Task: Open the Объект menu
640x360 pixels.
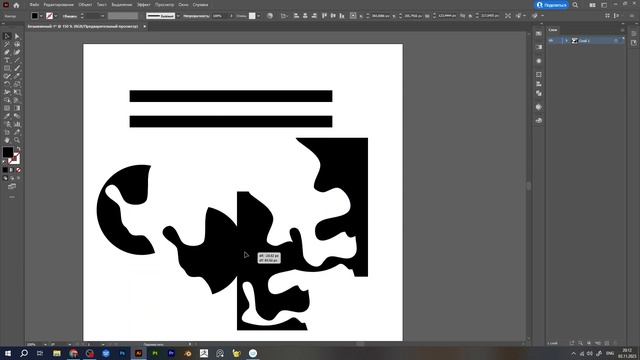Action: pos(85,5)
